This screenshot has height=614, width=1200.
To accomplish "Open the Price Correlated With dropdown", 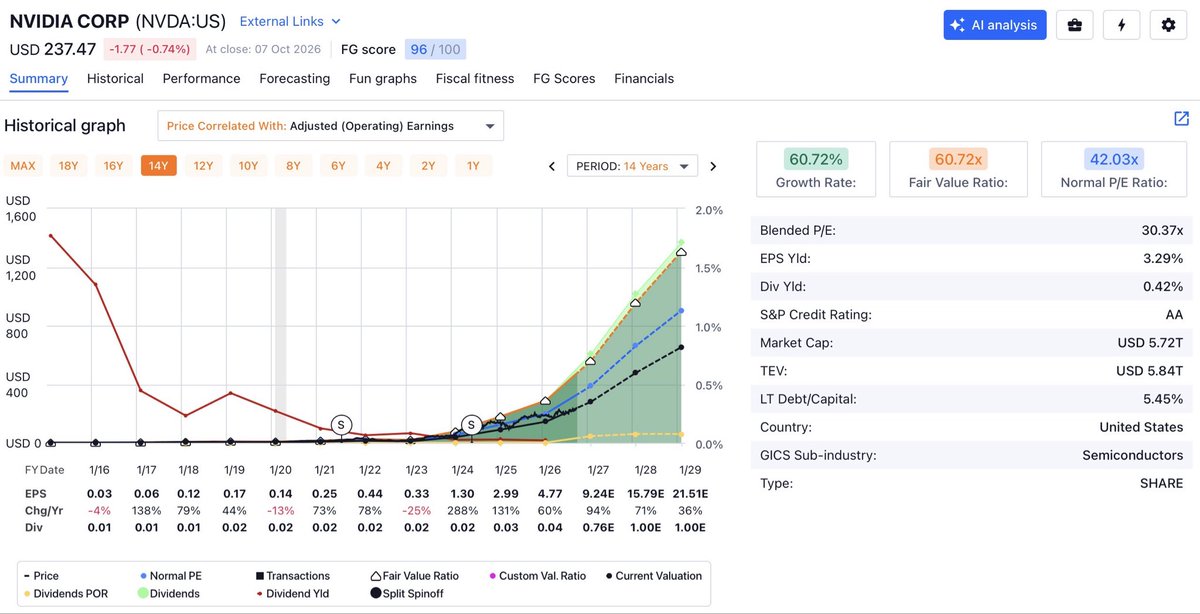I will click(331, 126).
